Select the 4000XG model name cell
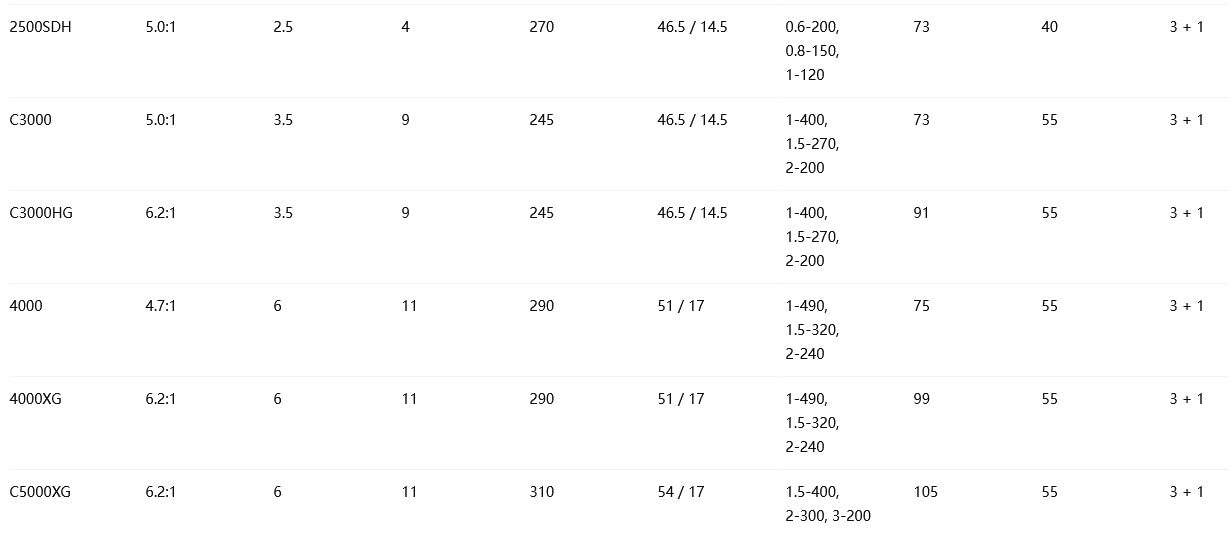Viewport: 1229px width, 545px height. tap(35, 399)
